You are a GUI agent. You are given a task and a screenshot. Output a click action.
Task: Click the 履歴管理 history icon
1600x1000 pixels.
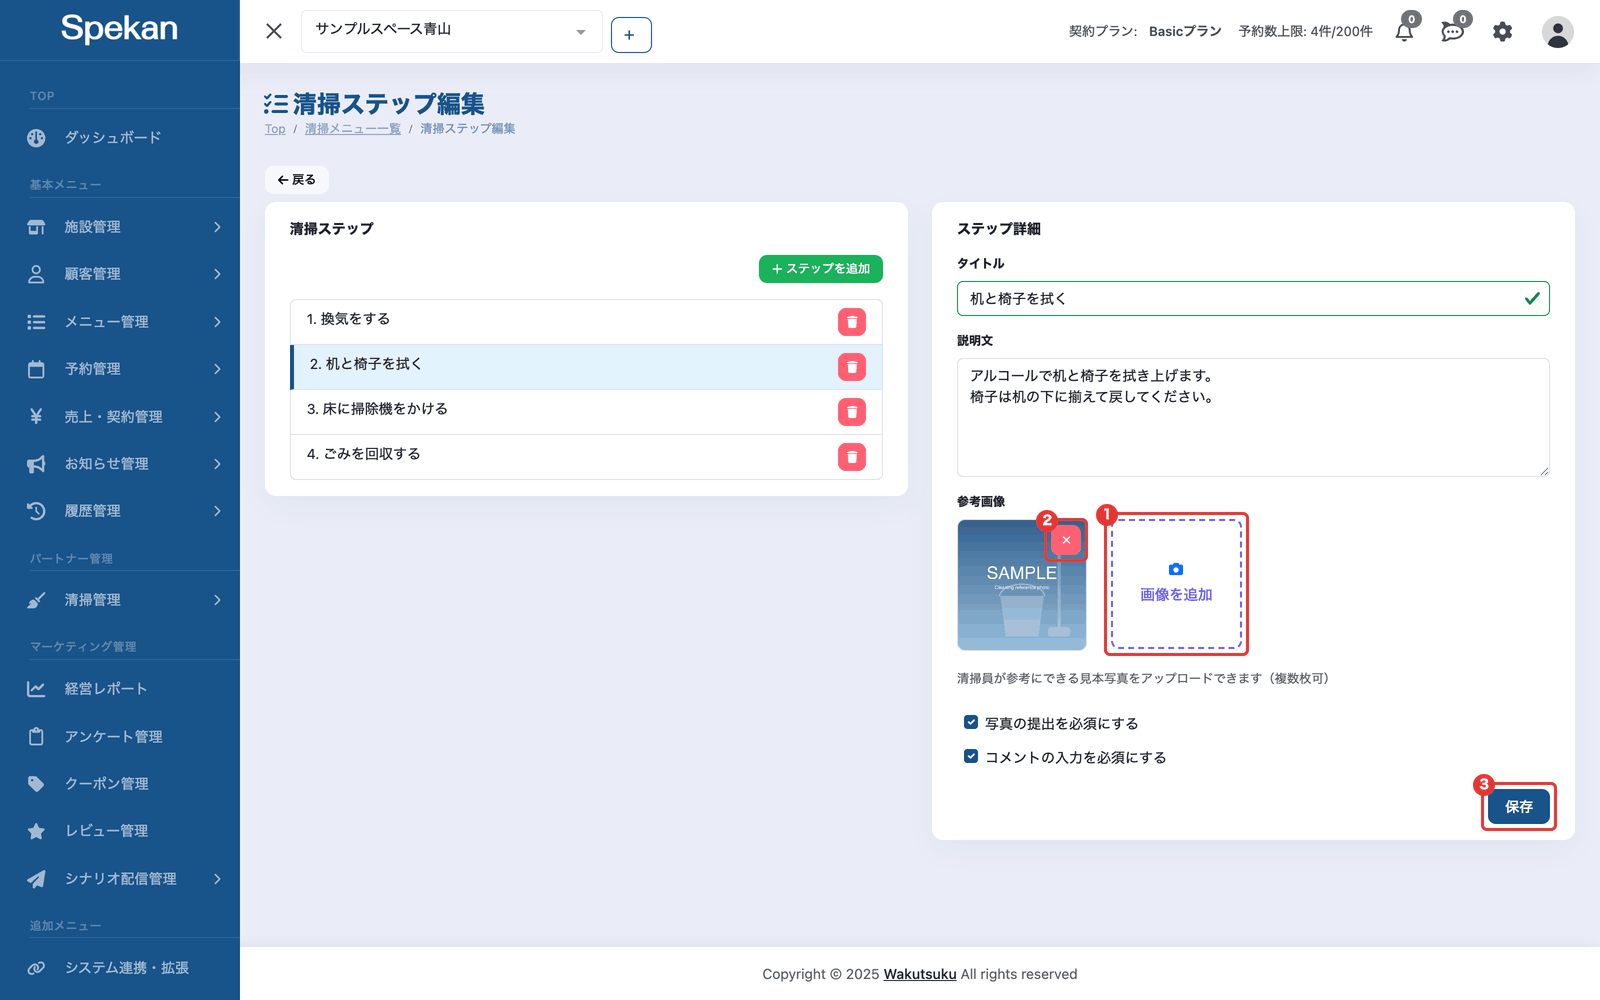pos(36,511)
